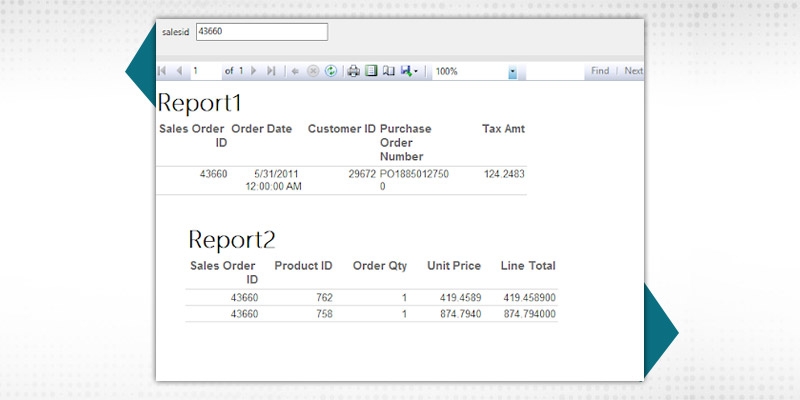Click the Find link in toolbar
Viewport: 800px width, 400px height.
coord(600,71)
